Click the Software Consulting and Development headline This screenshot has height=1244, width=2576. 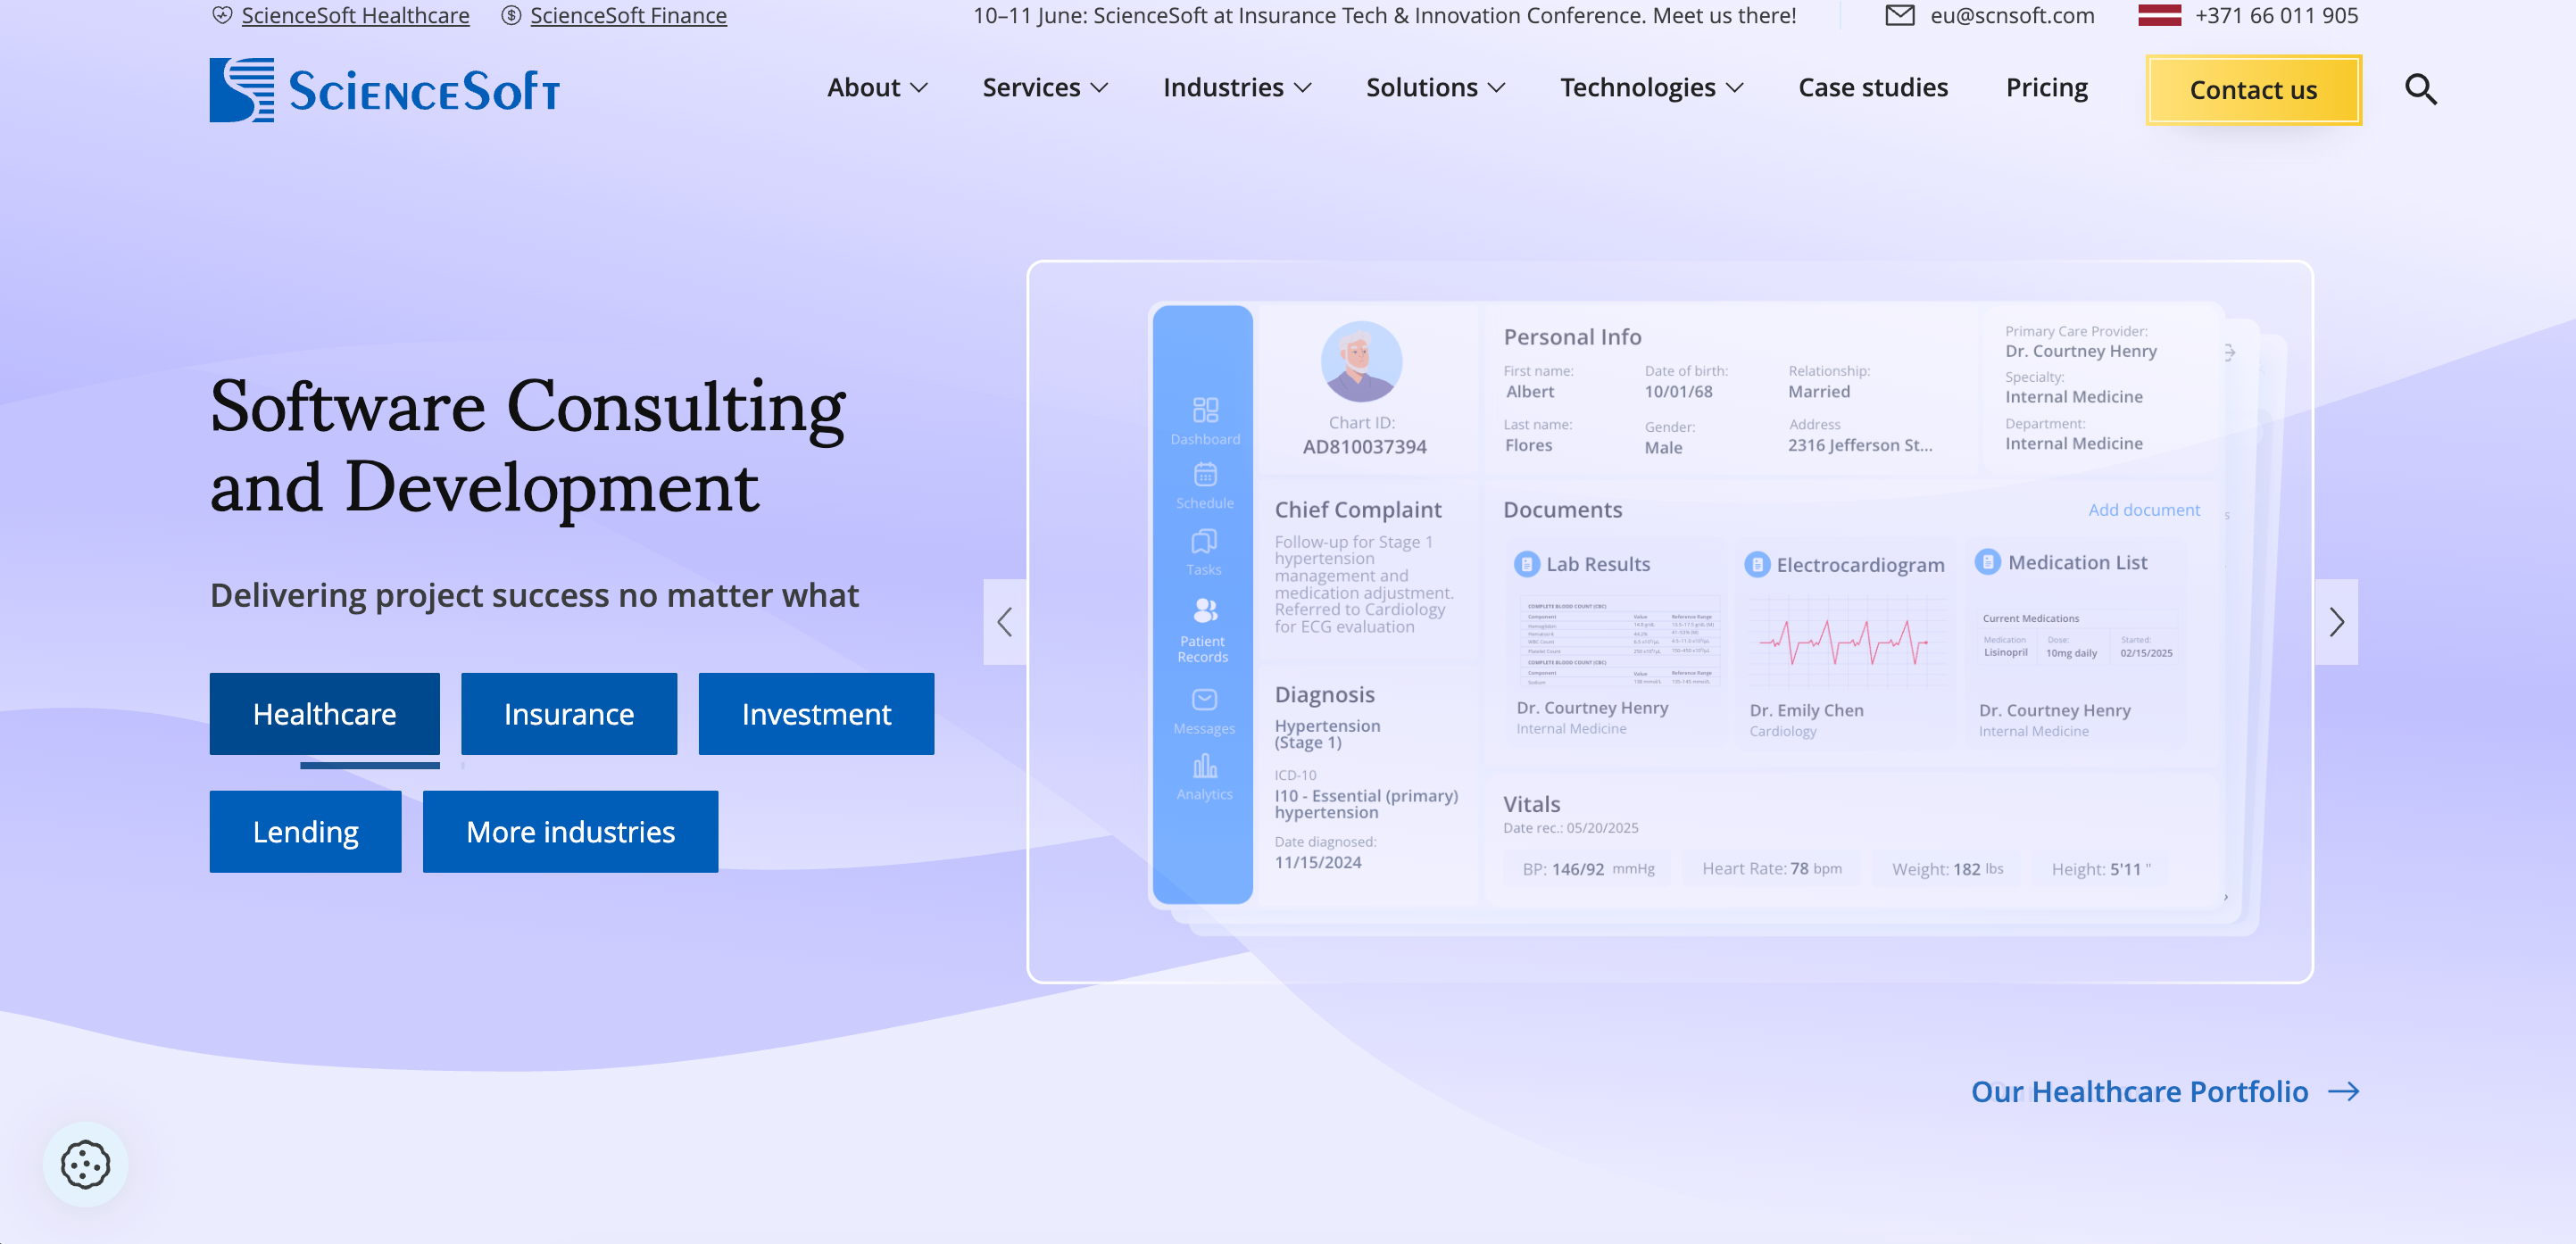click(527, 446)
